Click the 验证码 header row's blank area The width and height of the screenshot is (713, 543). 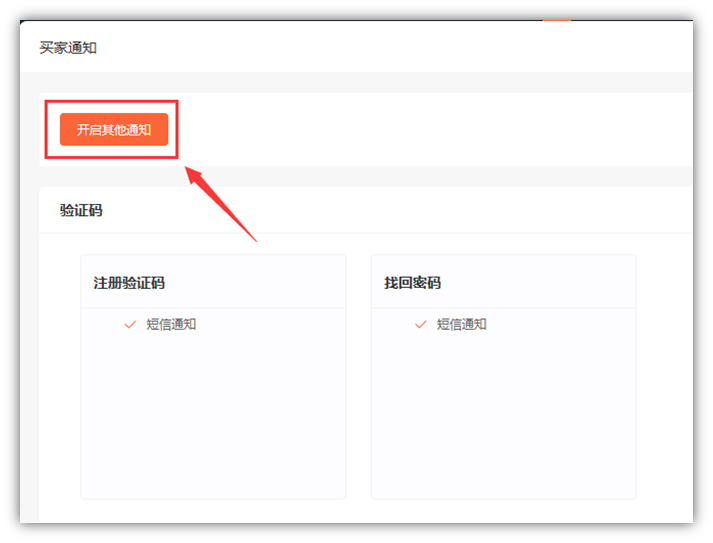[x=400, y=210]
